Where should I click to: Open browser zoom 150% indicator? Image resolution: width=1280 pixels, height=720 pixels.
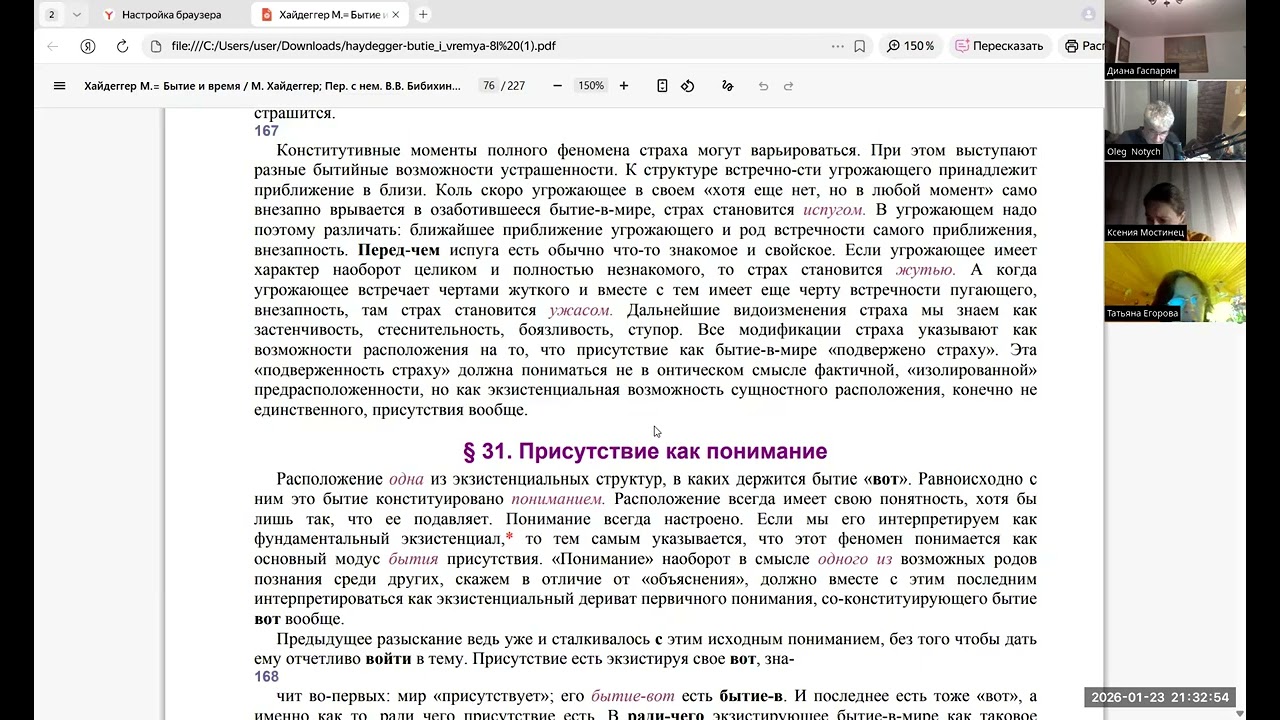(910, 46)
